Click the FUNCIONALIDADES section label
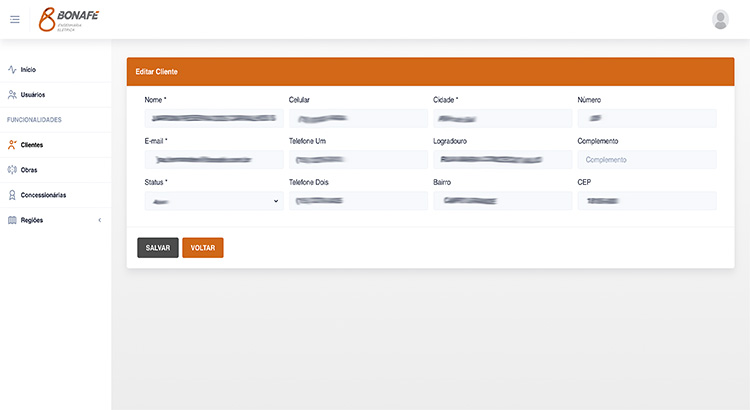The width and height of the screenshot is (750, 410). pos(34,120)
